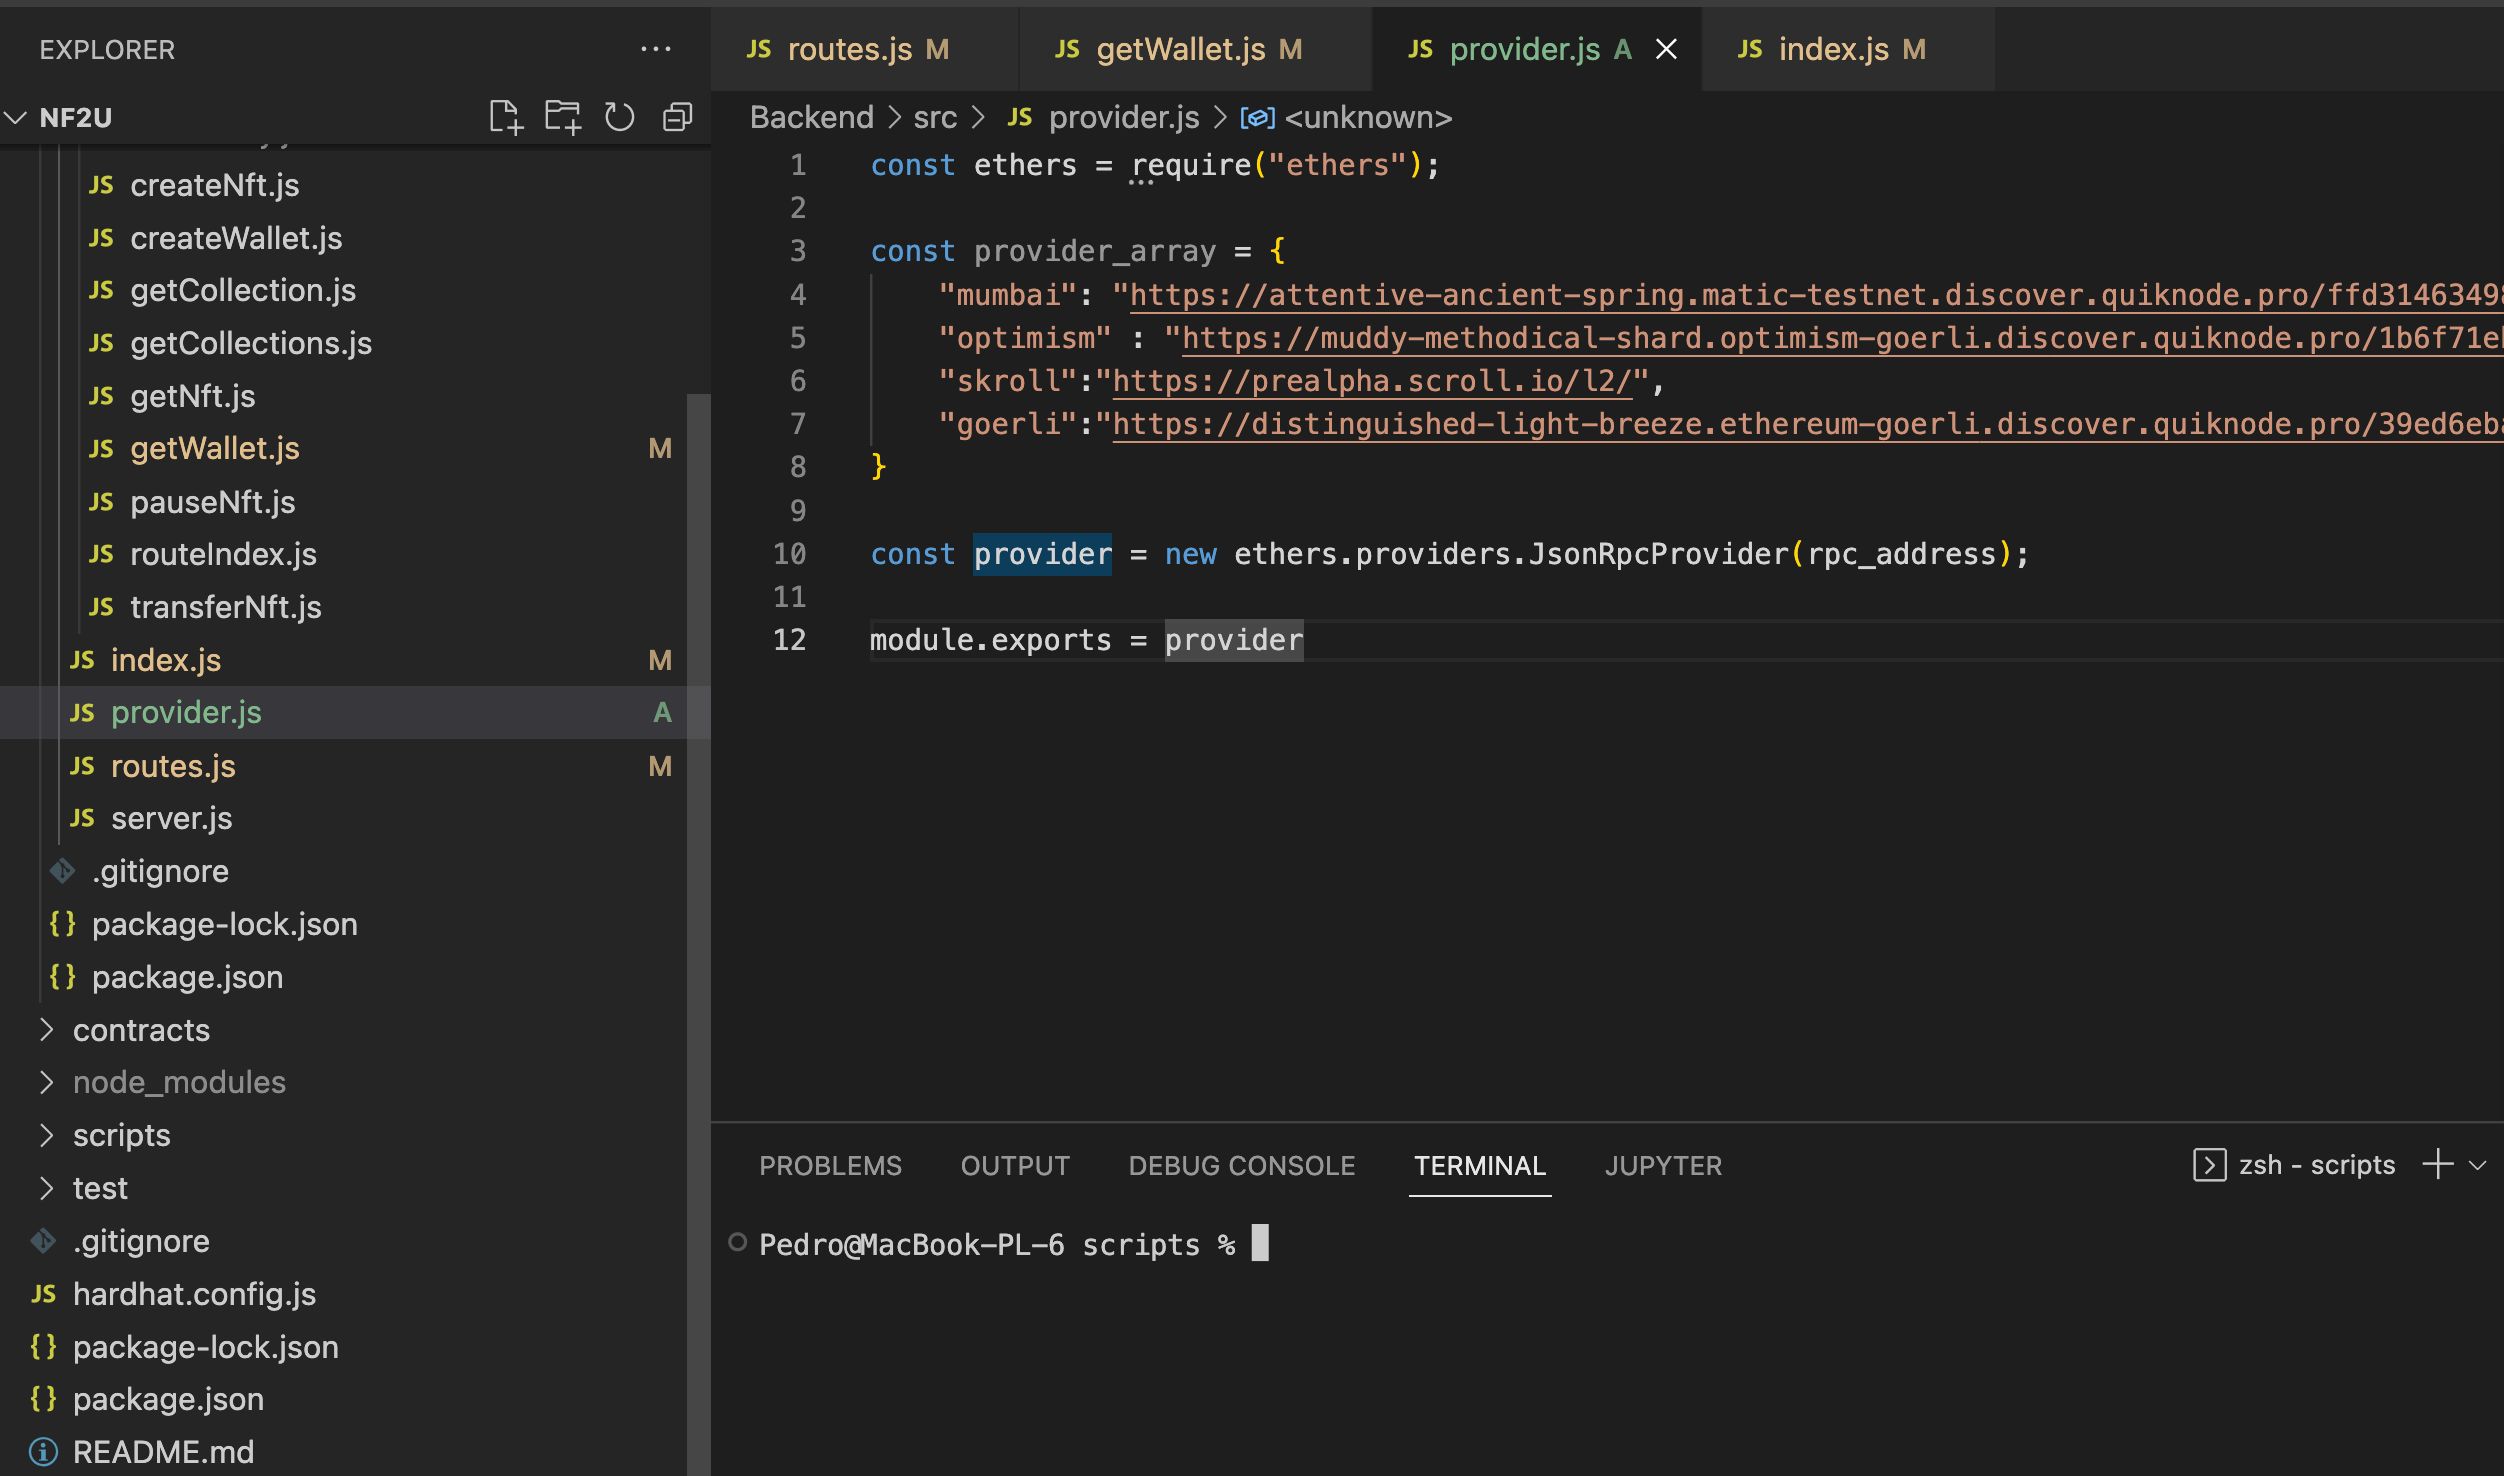The image size is (2504, 1476).
Task: Add a new terminal with plus icon
Action: (2437, 1164)
